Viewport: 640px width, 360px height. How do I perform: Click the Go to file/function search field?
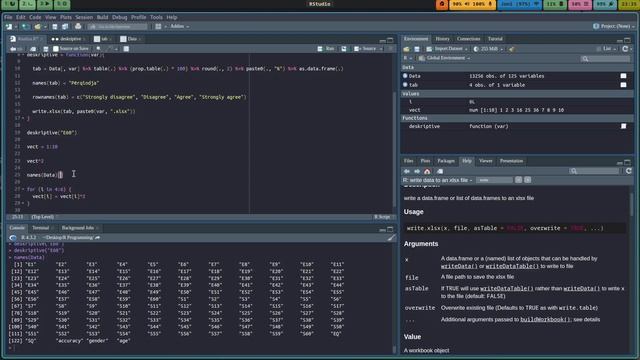tap(117, 27)
